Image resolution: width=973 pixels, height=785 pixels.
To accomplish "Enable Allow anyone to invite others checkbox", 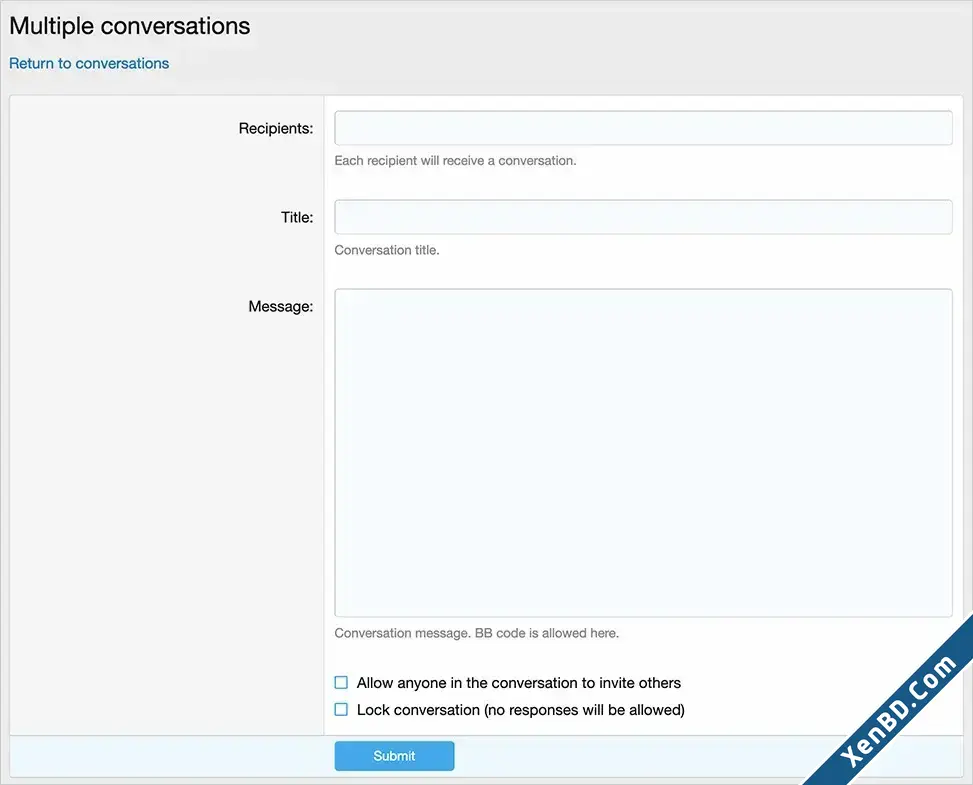I will (341, 683).
